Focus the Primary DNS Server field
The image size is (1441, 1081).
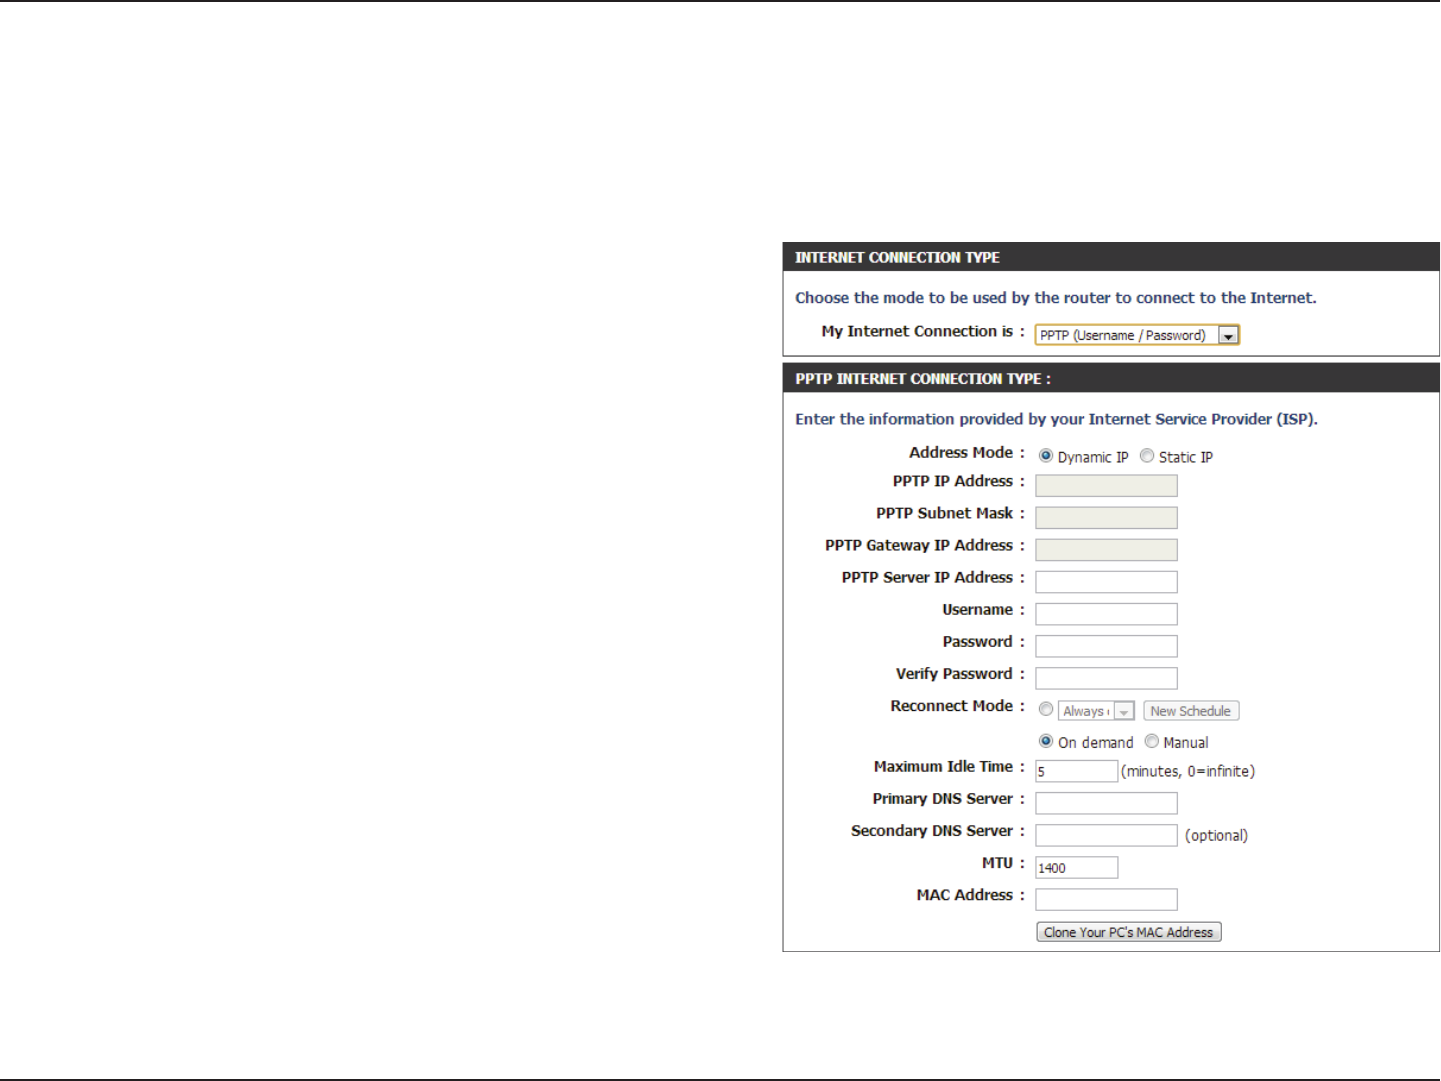(1106, 803)
